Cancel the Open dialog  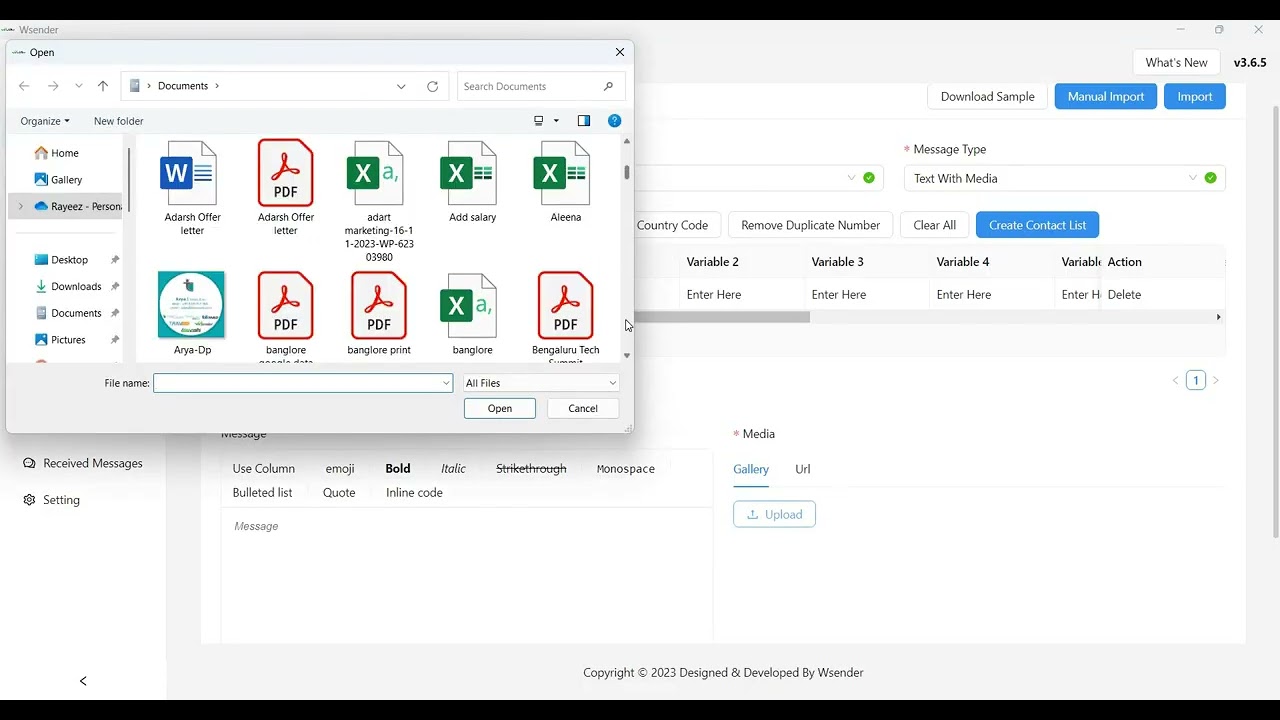pyautogui.click(x=583, y=408)
